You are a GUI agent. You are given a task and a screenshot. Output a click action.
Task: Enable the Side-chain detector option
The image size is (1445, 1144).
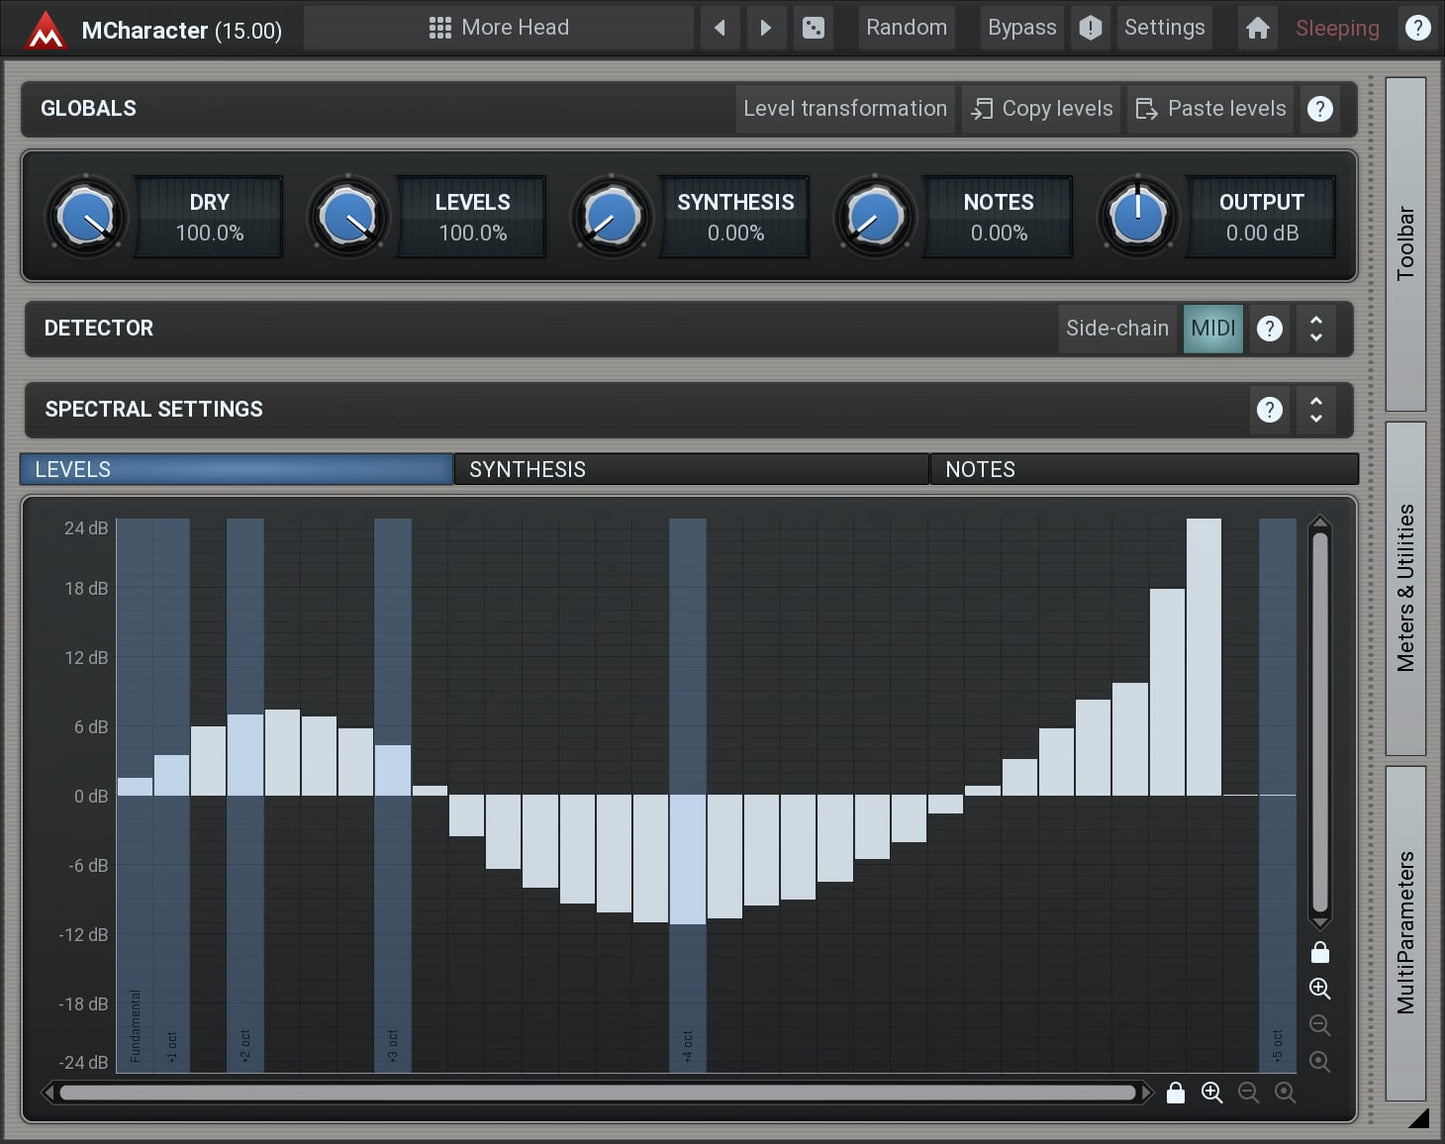pyautogui.click(x=1117, y=329)
